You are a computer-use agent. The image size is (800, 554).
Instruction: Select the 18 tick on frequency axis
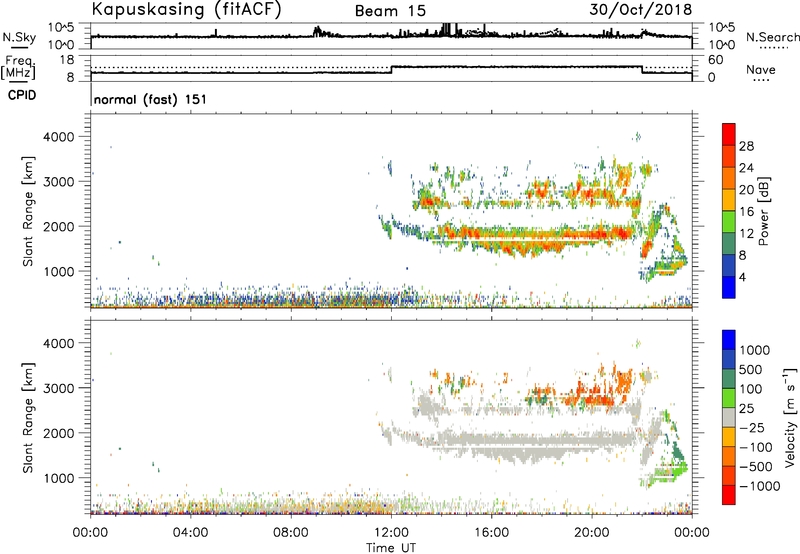pyautogui.click(x=66, y=60)
